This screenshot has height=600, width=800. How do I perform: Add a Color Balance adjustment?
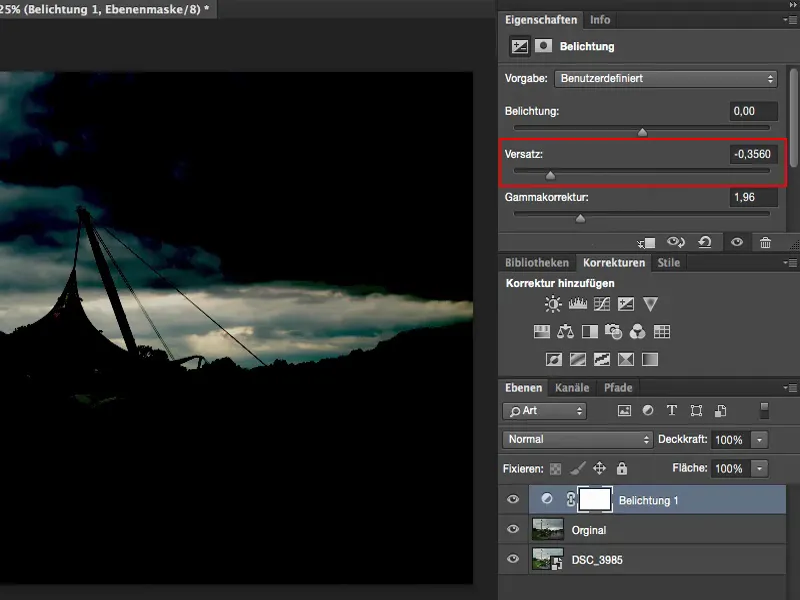click(x=565, y=332)
